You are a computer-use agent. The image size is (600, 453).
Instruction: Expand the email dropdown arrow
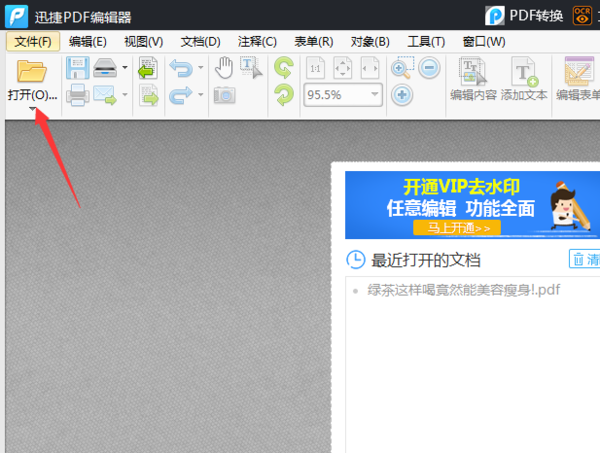(125, 94)
